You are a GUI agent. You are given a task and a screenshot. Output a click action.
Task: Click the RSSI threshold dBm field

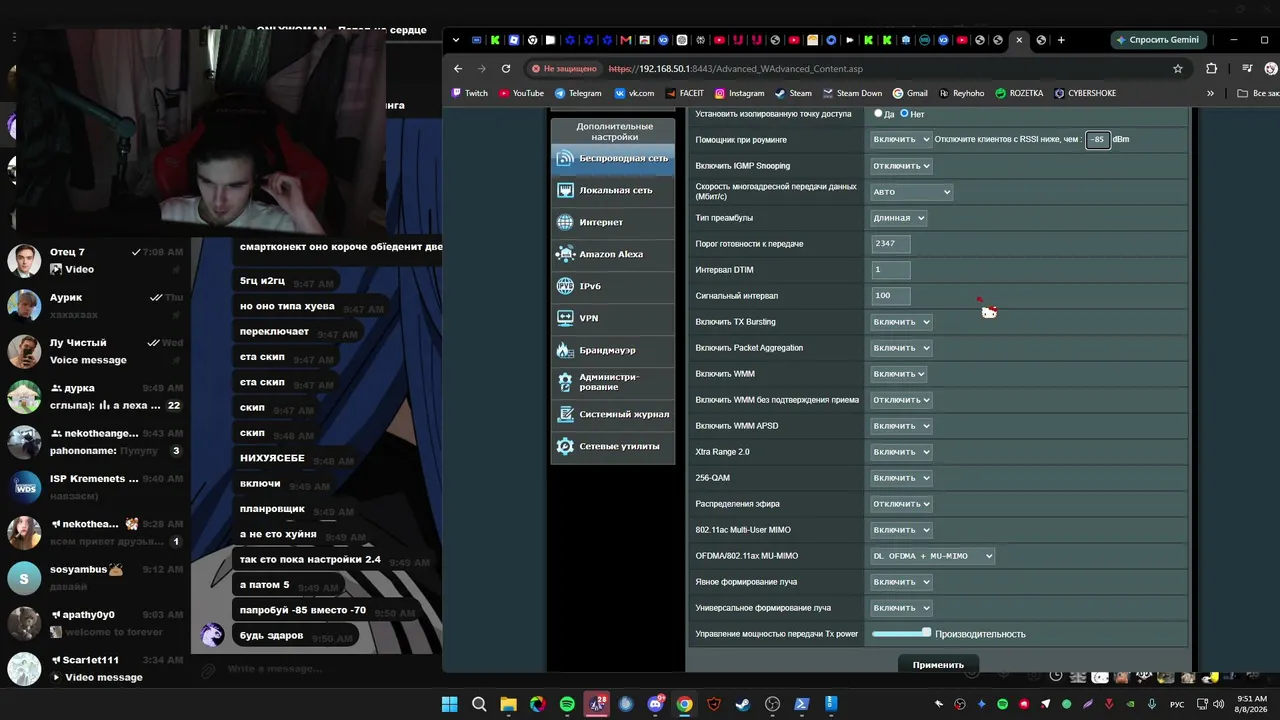click(x=1098, y=140)
